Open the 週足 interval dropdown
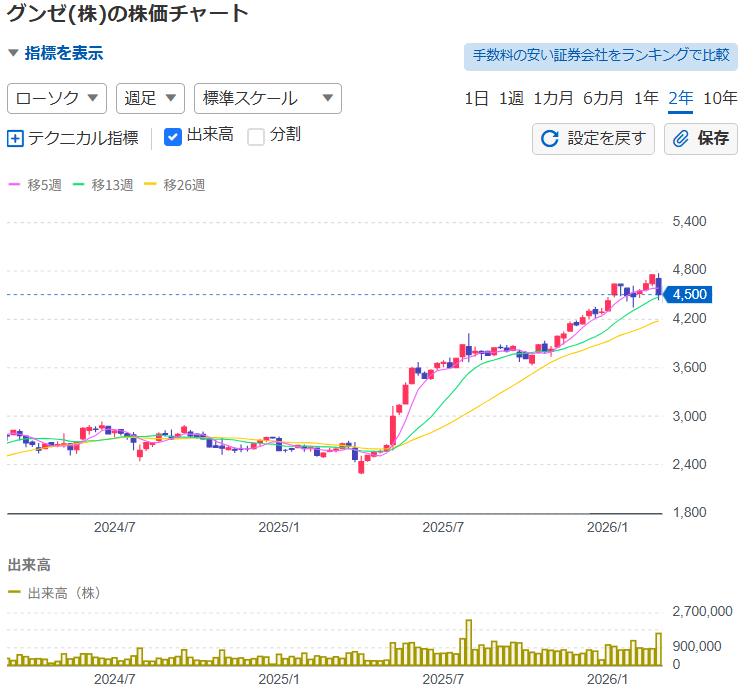The width and height of the screenshot is (750, 694). click(x=151, y=98)
